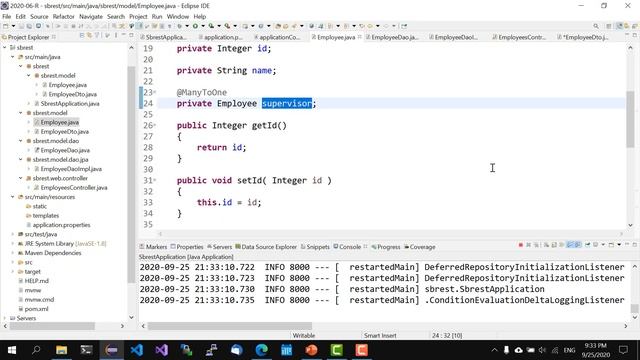Select EmployeeDaoImpl.java in Project Explorer
The width and height of the screenshot is (640, 360).
(68, 169)
